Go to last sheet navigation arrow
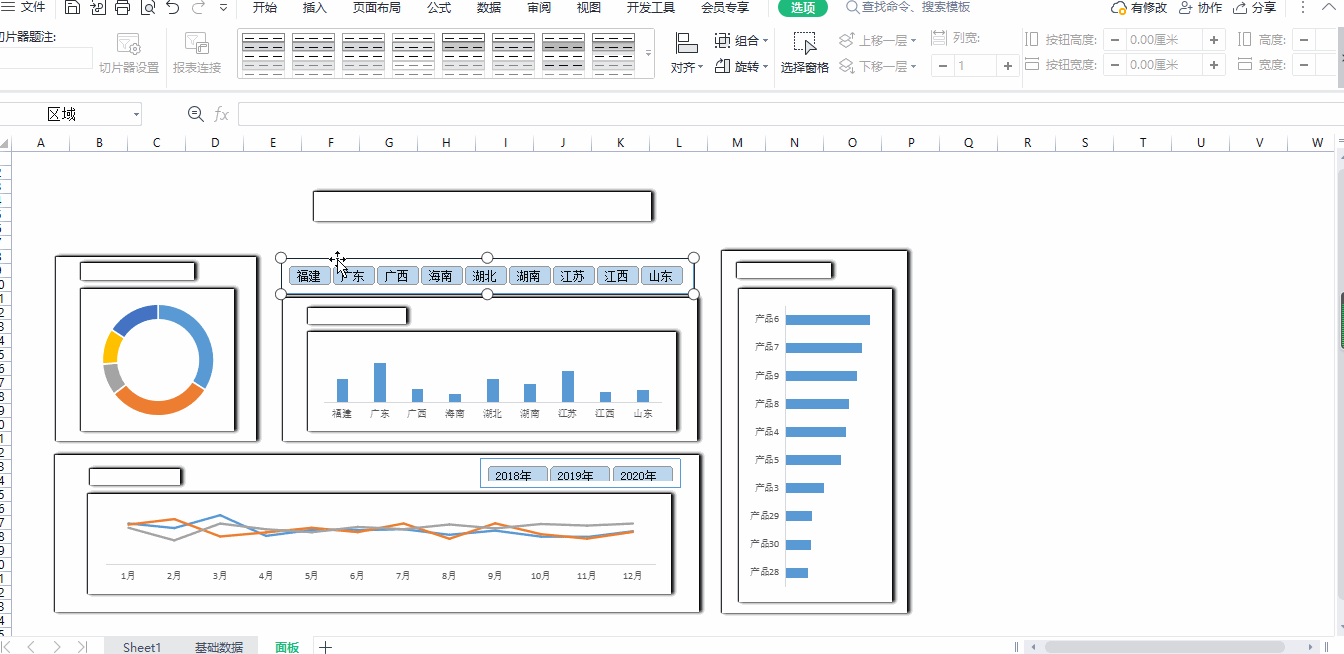 pos(82,647)
